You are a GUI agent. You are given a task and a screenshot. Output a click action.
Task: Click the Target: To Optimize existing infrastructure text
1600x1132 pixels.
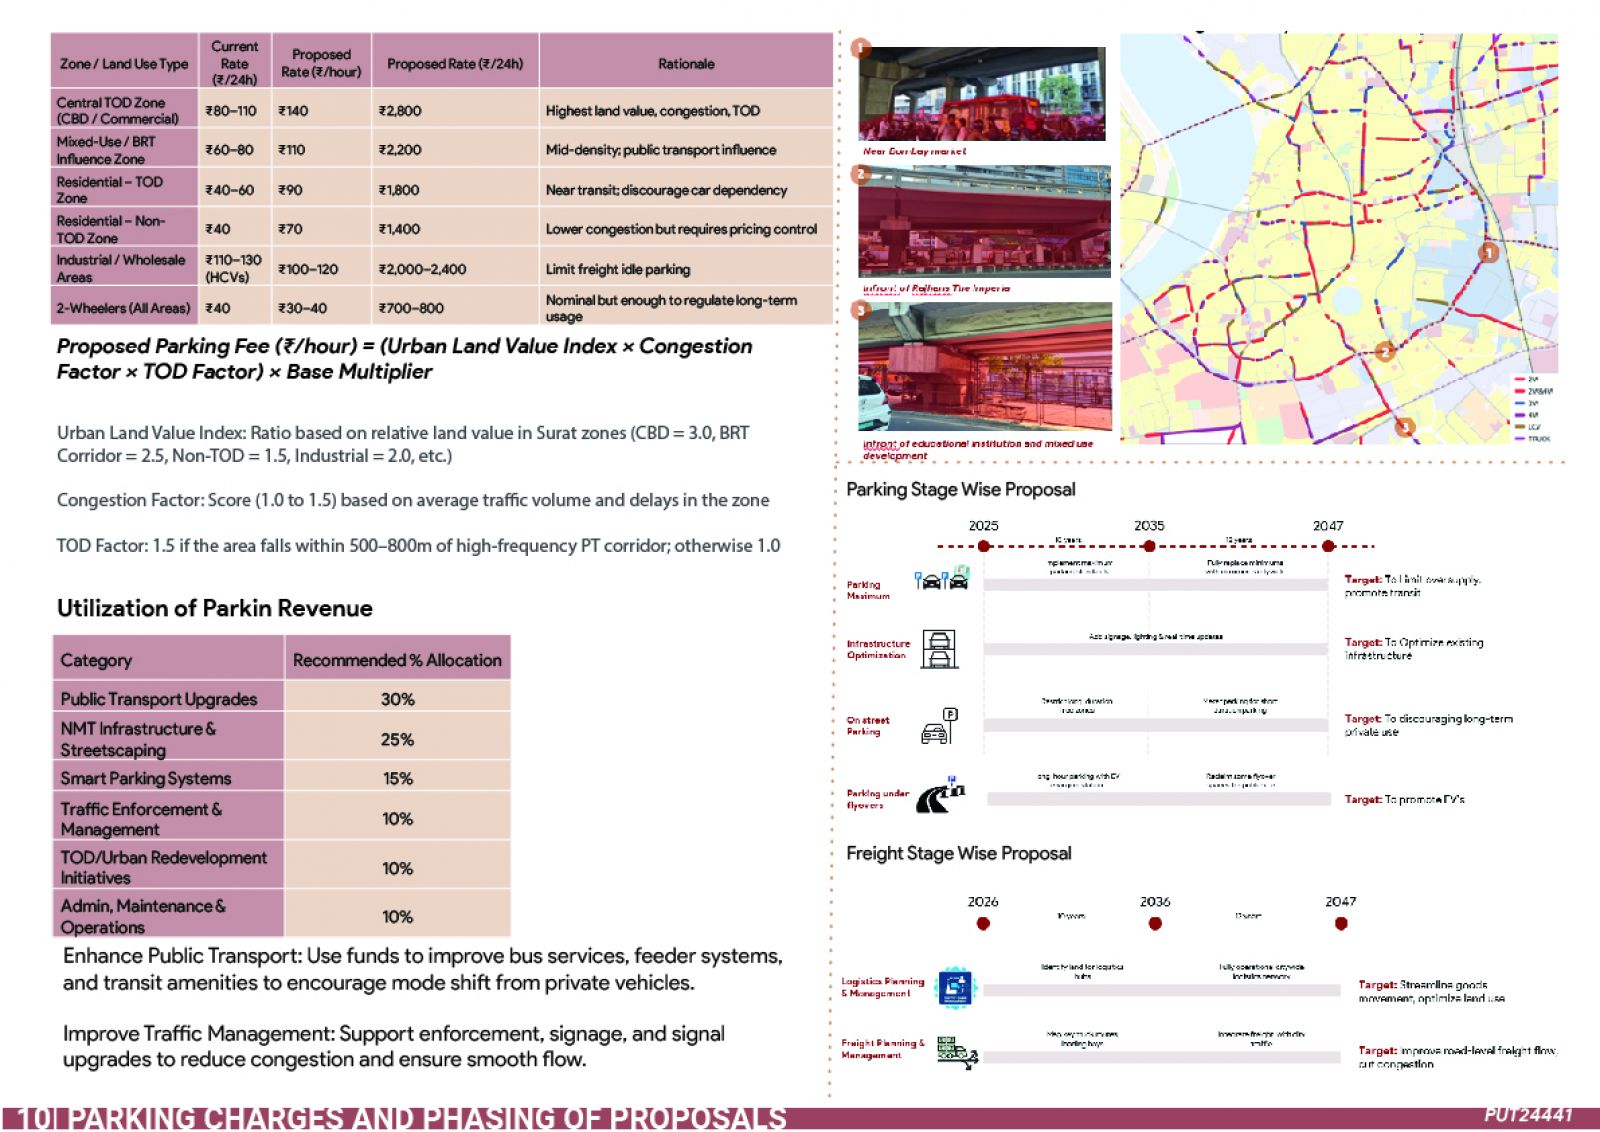pyautogui.click(x=1414, y=649)
